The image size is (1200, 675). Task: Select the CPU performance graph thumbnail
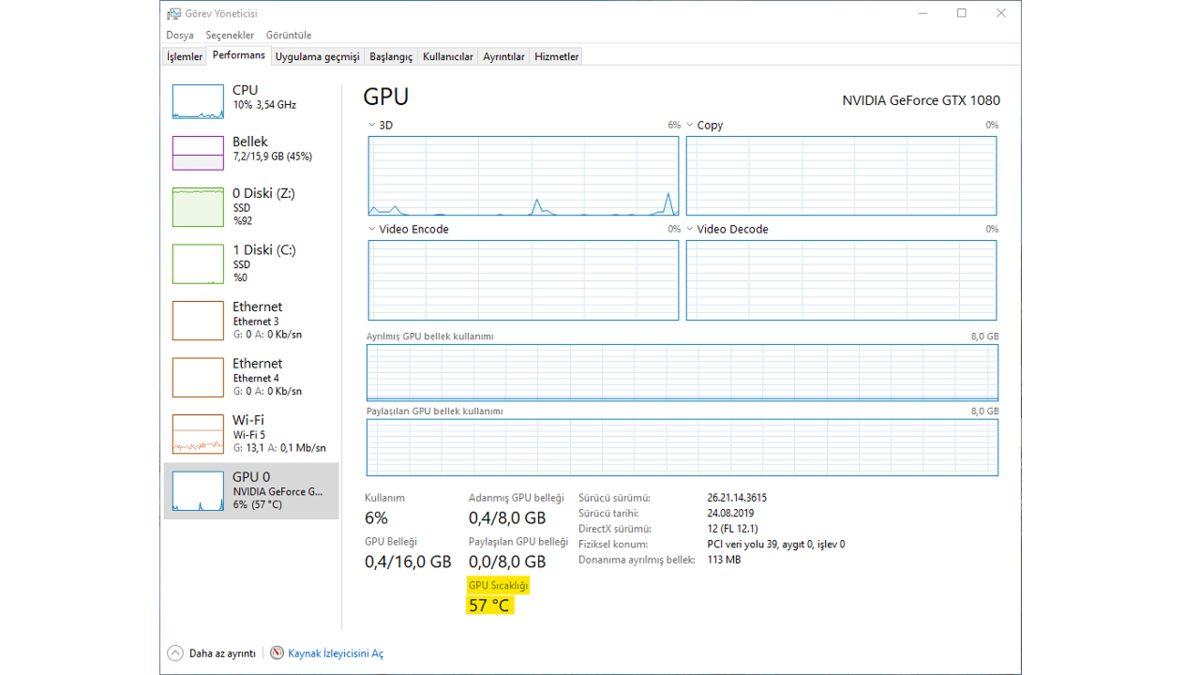(x=198, y=102)
